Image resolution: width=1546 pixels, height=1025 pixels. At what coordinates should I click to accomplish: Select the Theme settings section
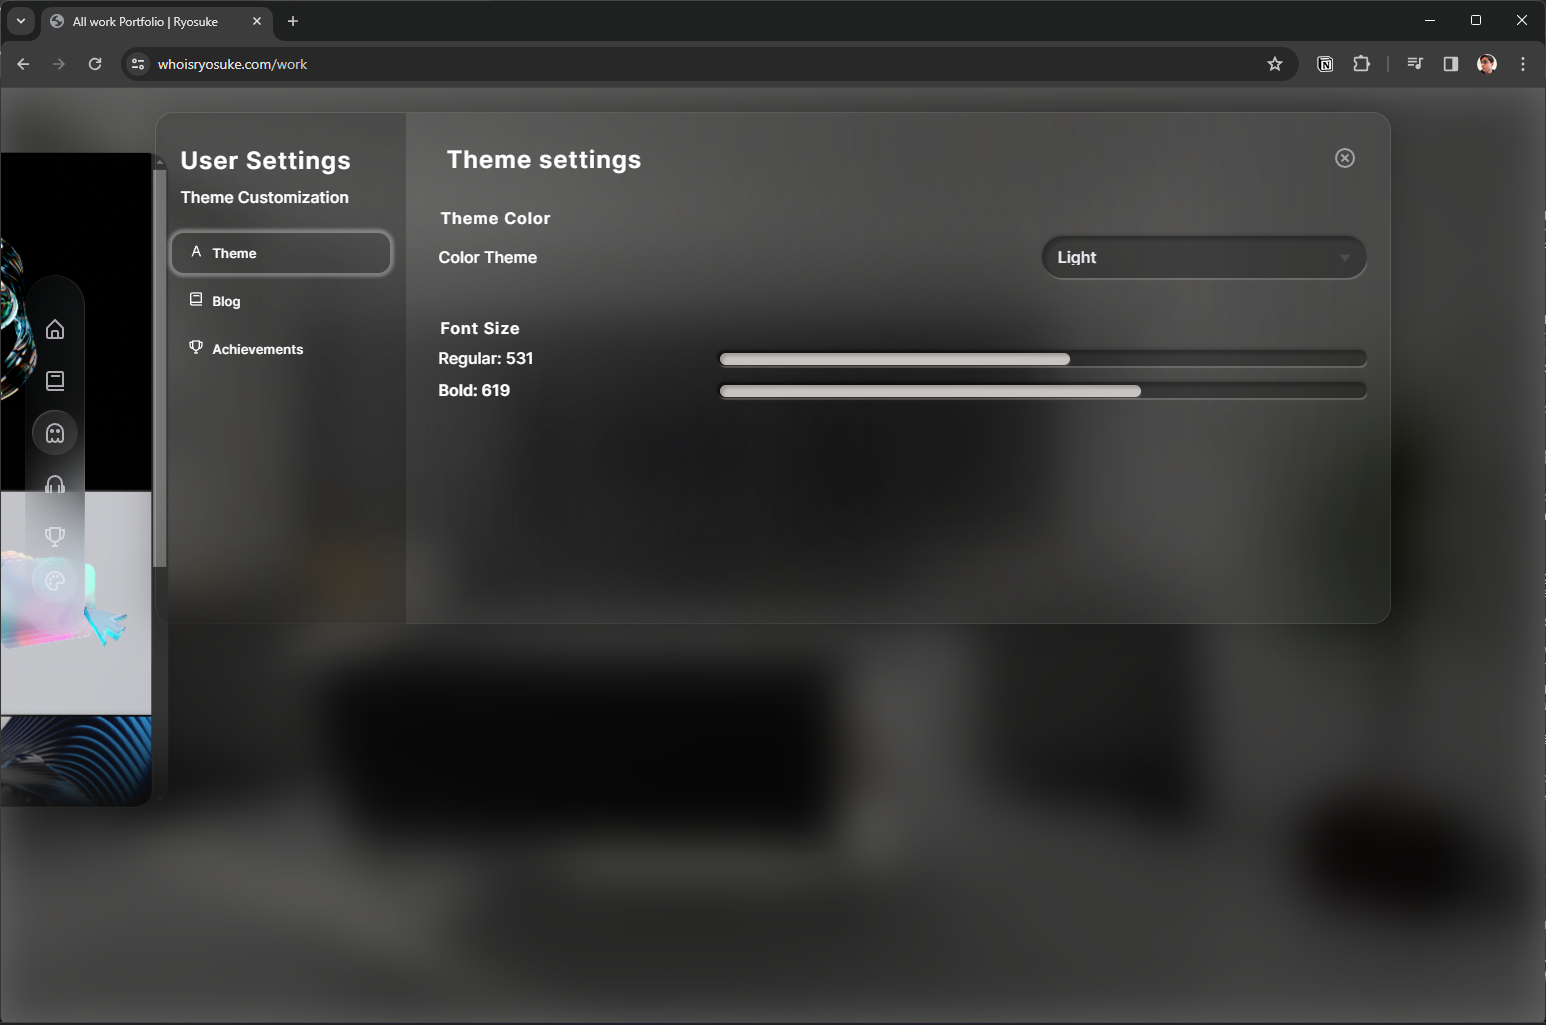point(281,253)
